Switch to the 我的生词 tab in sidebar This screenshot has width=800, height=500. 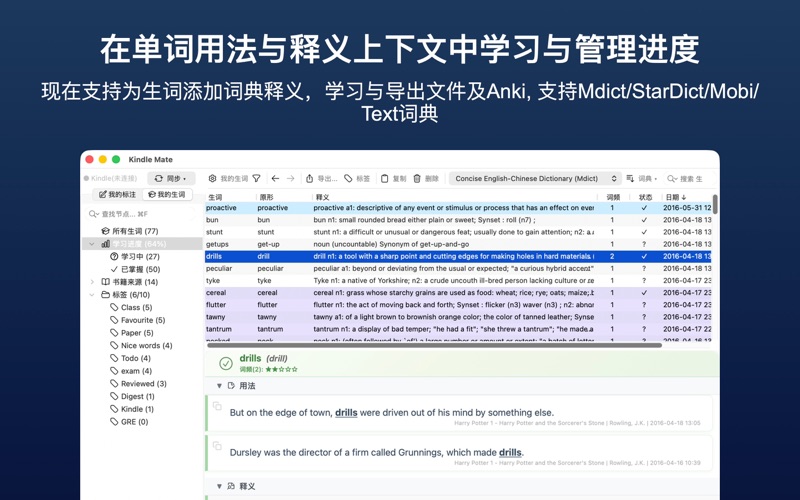point(167,194)
